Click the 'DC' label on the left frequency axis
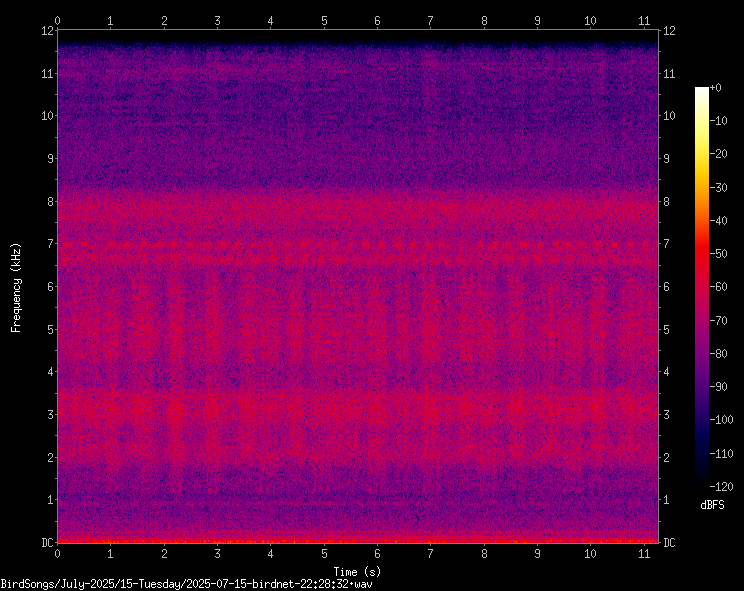This screenshot has height=591, width=744. click(x=47, y=543)
